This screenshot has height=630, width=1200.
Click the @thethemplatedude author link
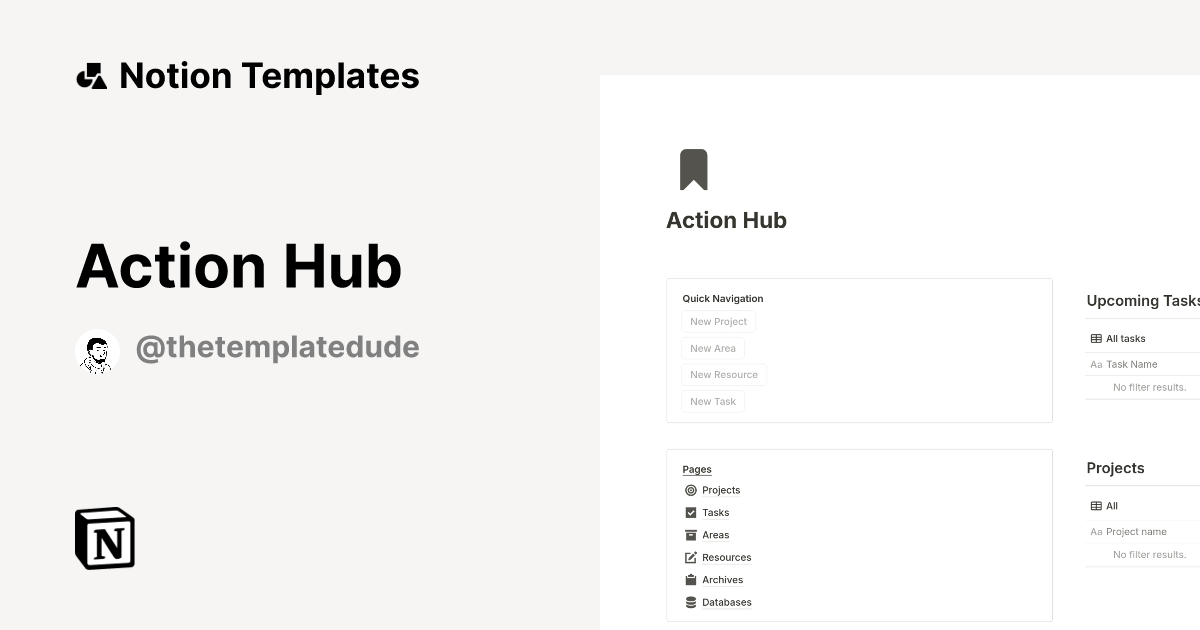(277, 347)
